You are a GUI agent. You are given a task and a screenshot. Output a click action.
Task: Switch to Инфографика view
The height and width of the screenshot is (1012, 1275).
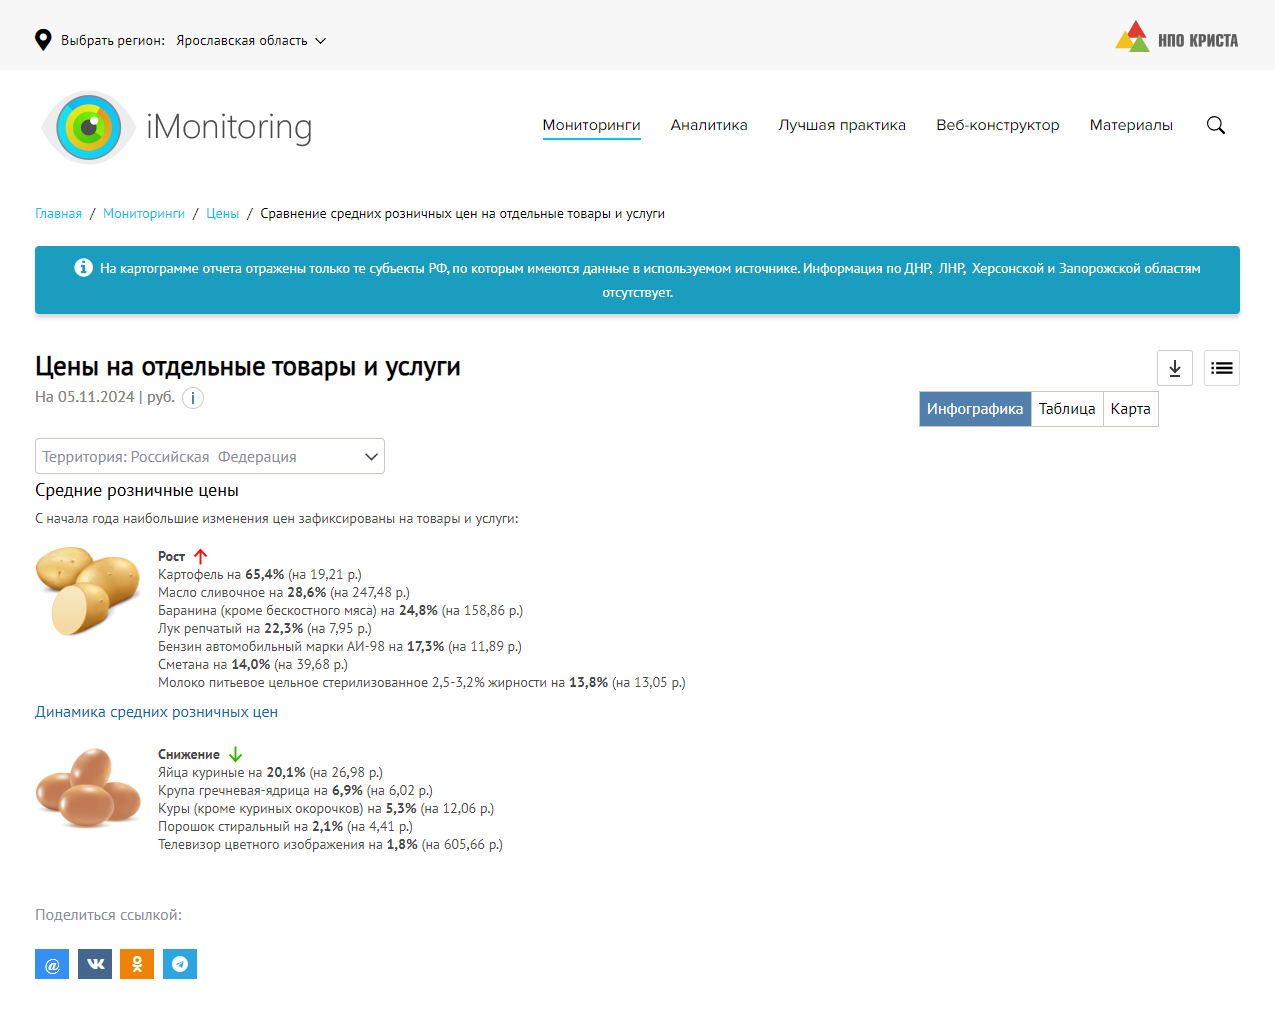pos(974,409)
